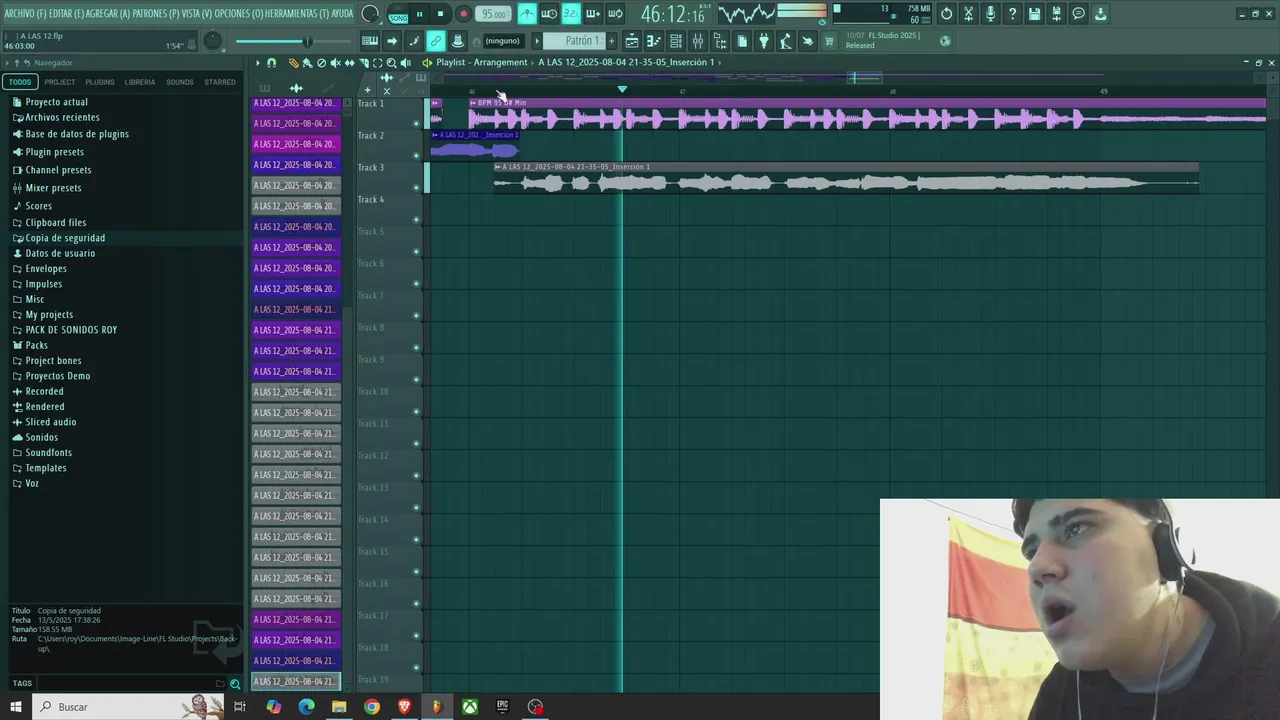Open EDITAR menu
Screen dimensions: 1280x720
point(66,14)
